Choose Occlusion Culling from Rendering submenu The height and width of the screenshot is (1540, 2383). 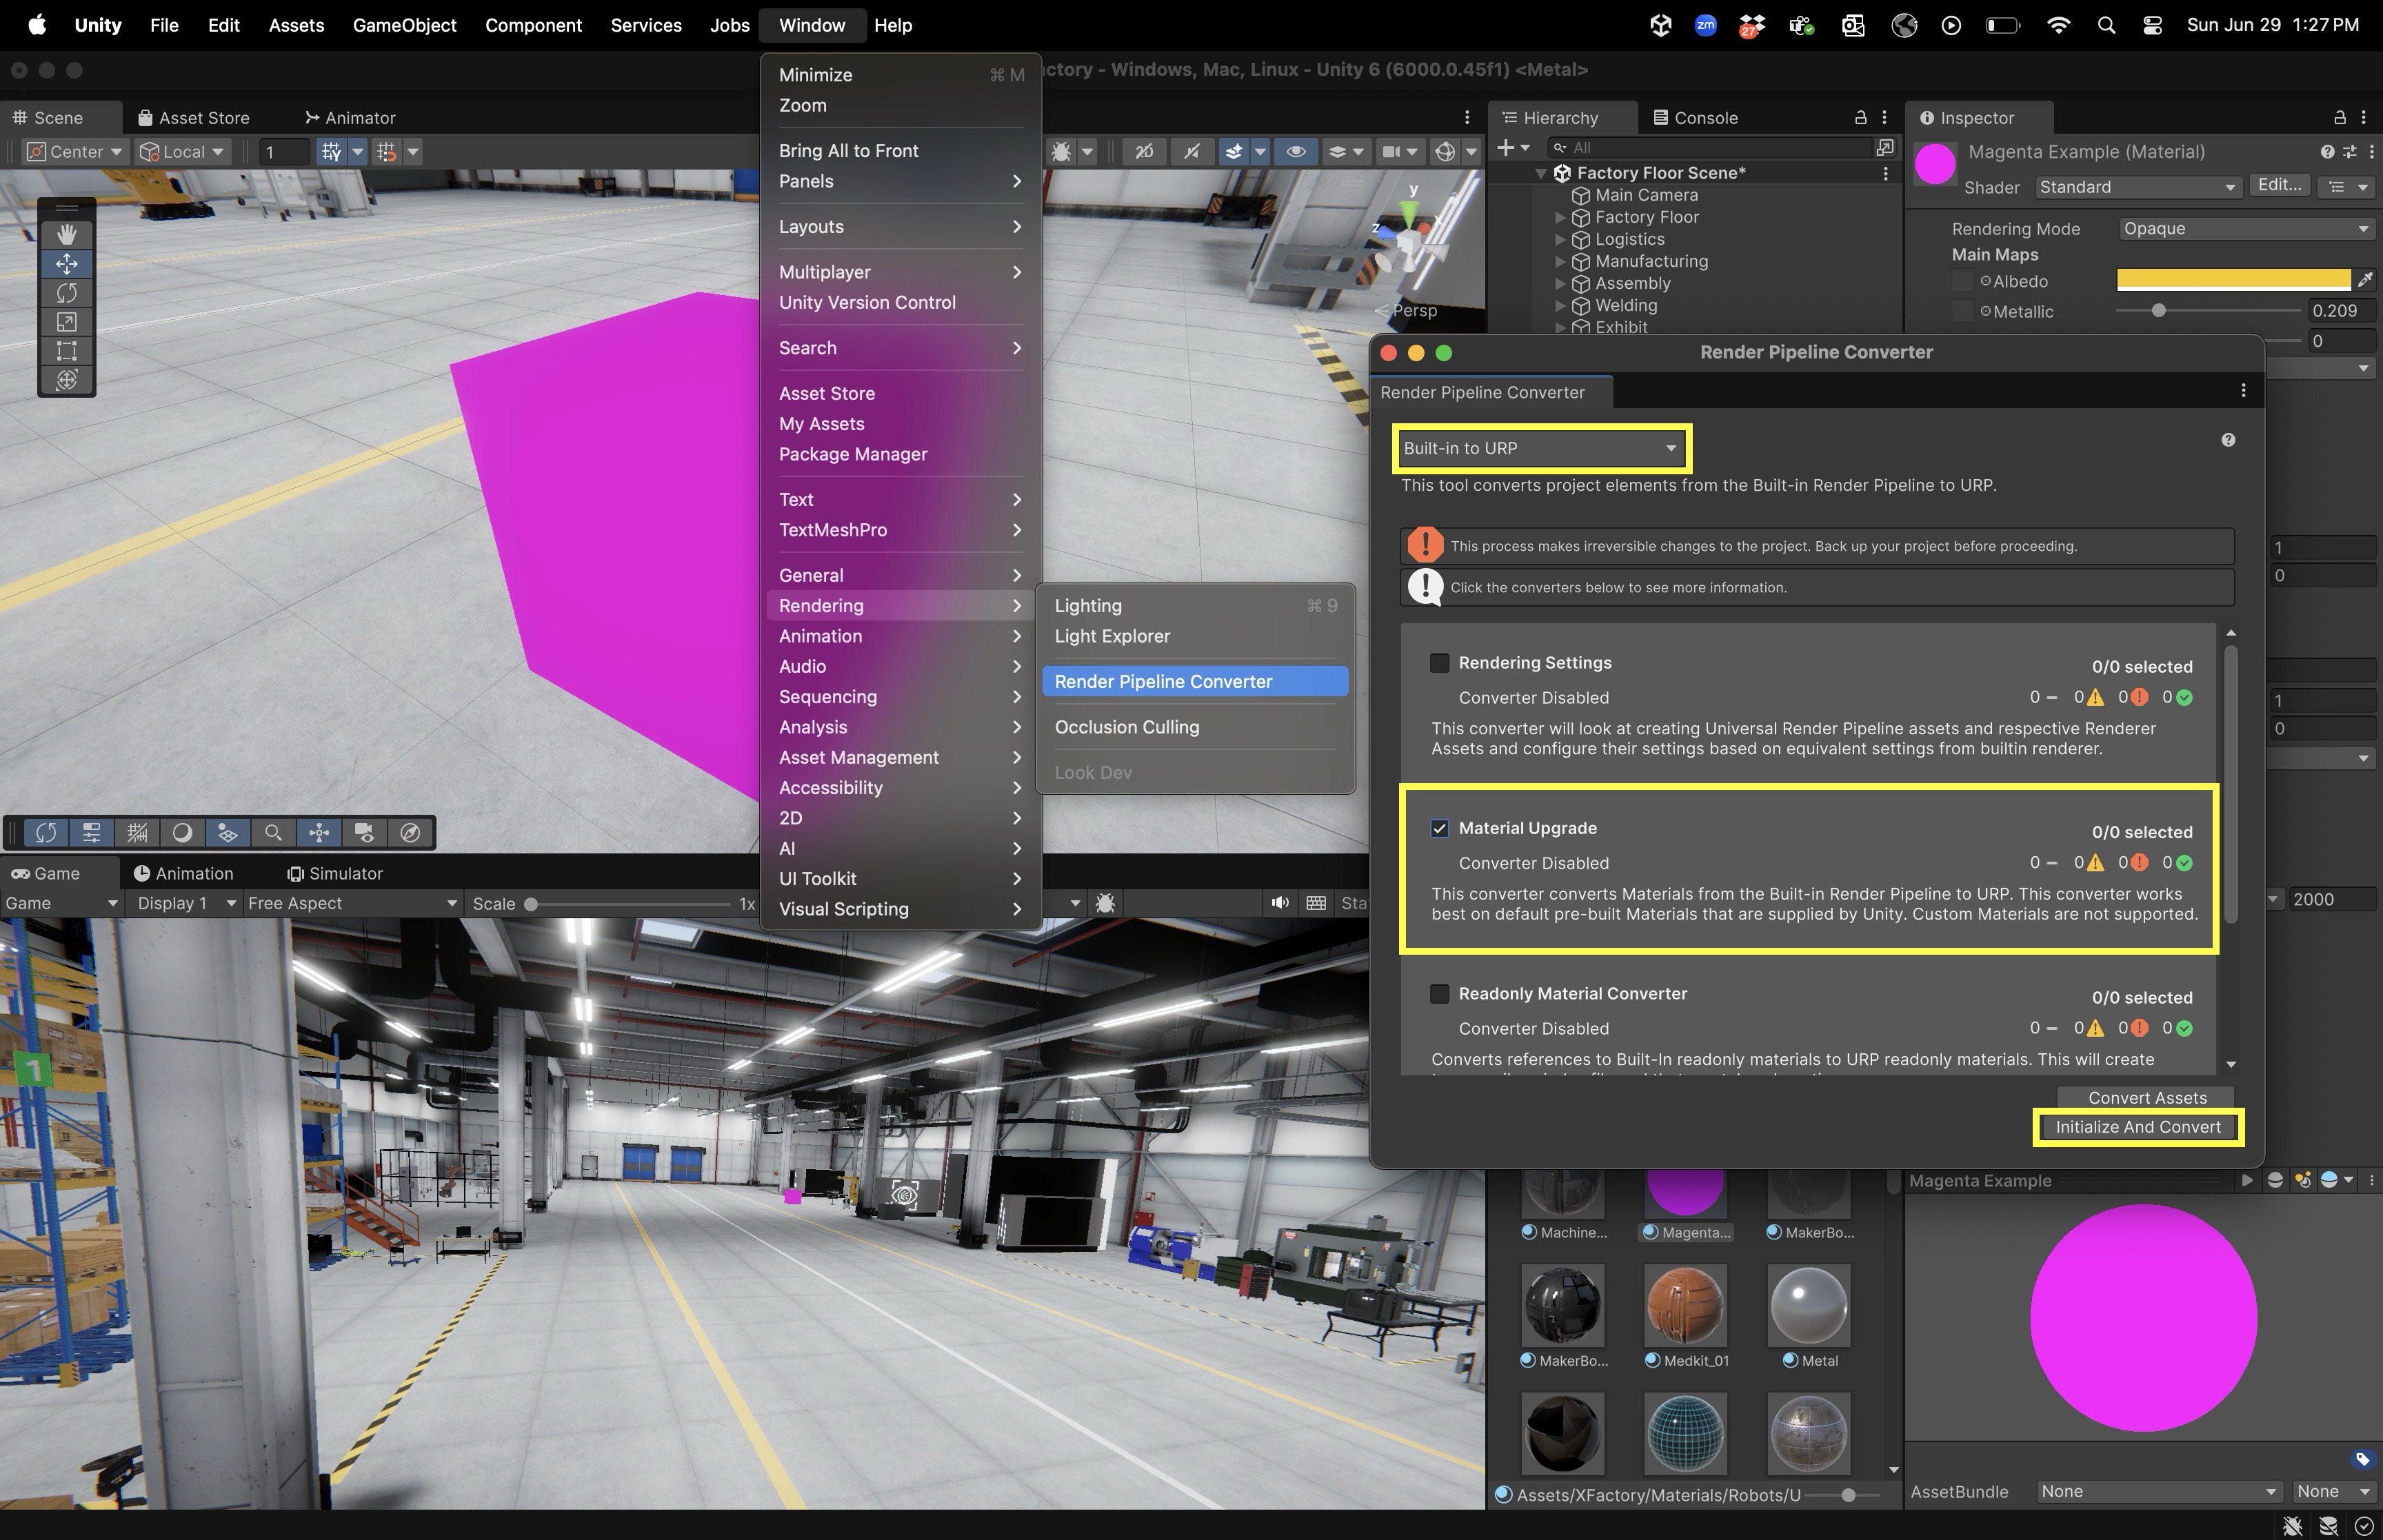tap(1126, 727)
